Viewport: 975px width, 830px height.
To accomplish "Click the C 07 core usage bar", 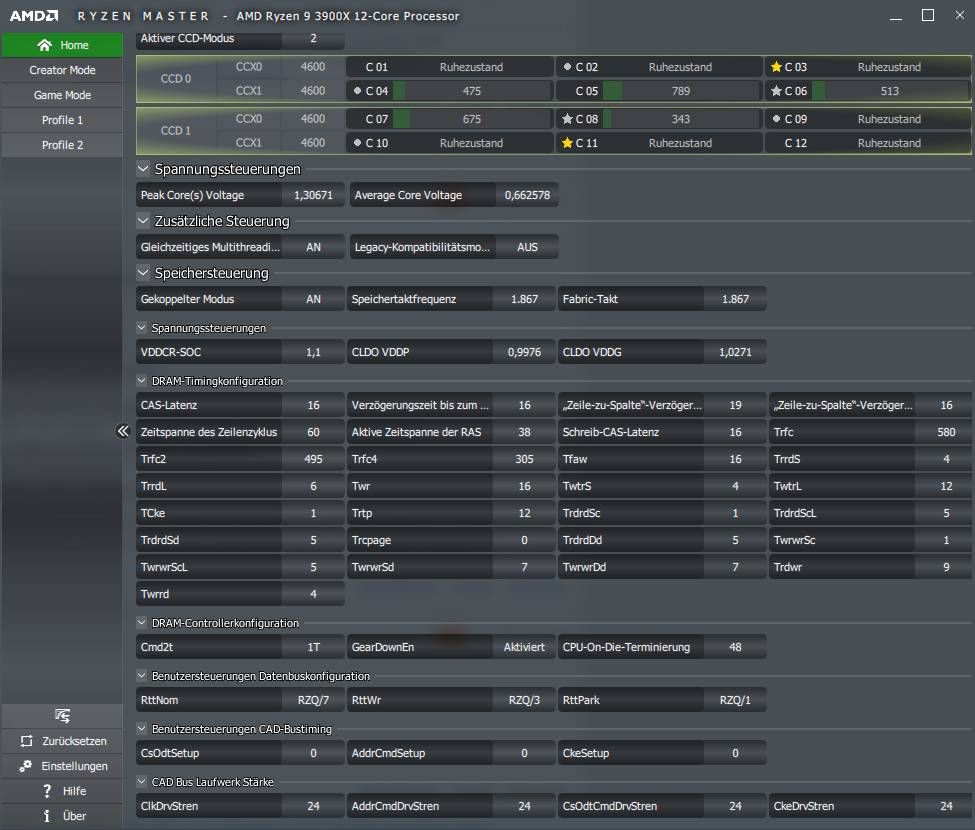I will tap(472, 119).
